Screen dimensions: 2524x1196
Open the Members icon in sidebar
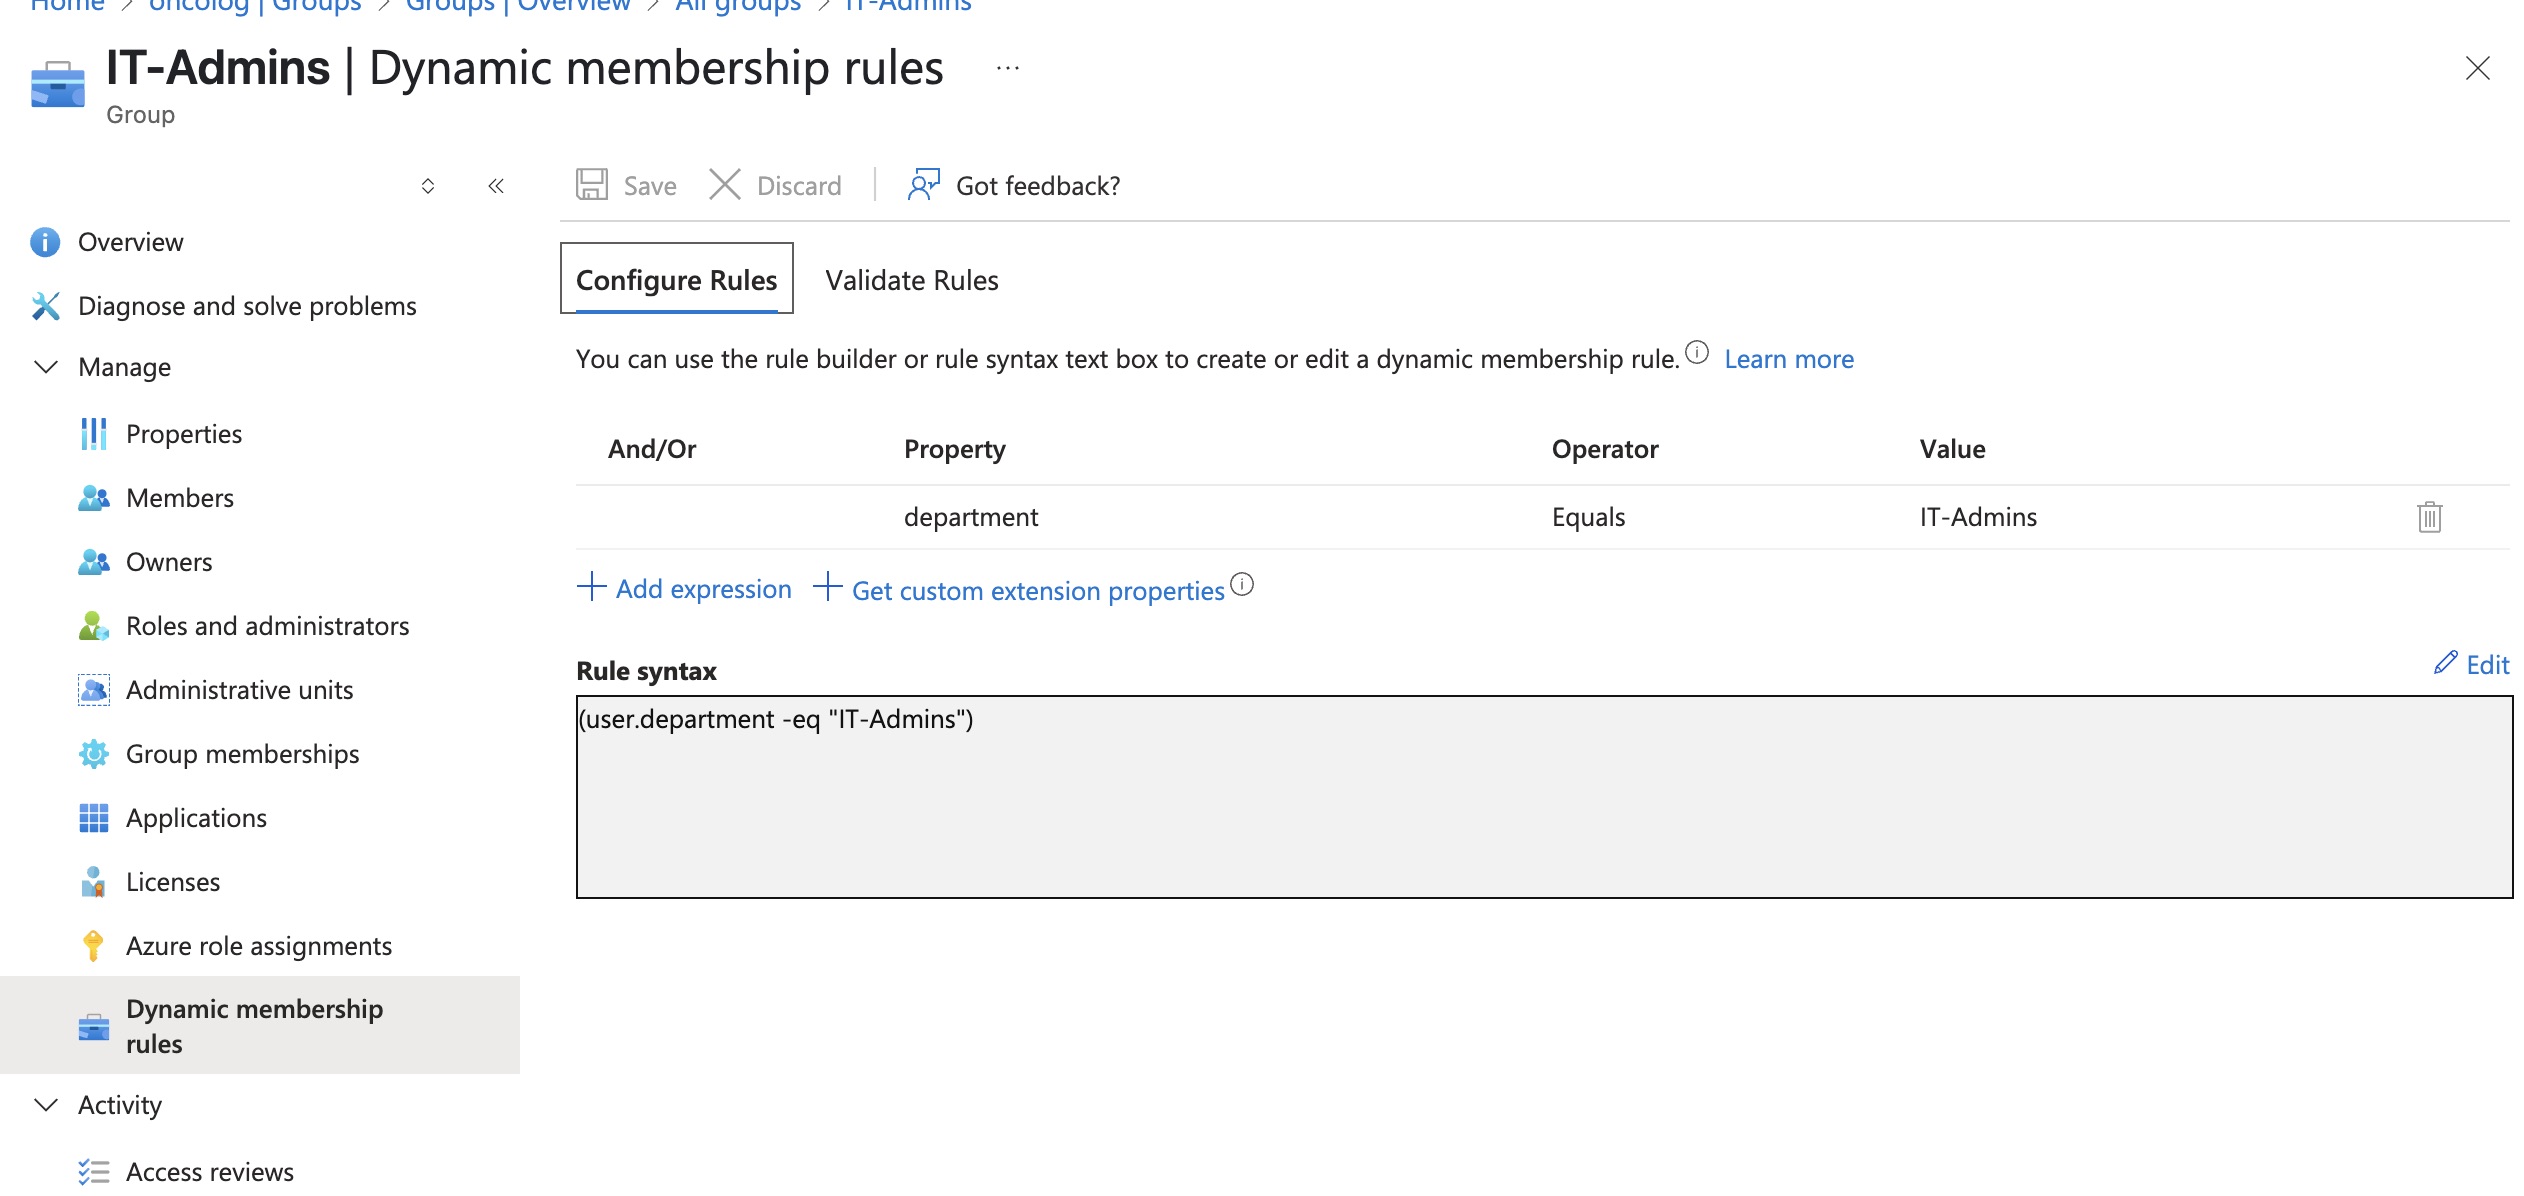(94, 498)
